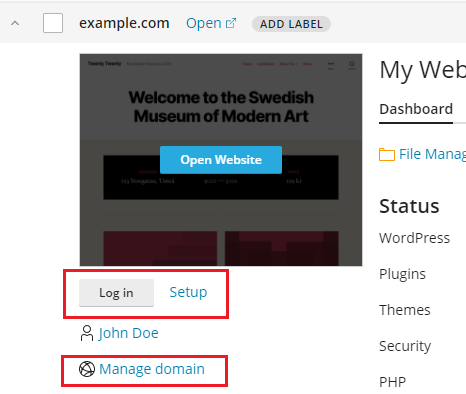Open example.com via the Open link

pyautogui.click(x=204, y=23)
